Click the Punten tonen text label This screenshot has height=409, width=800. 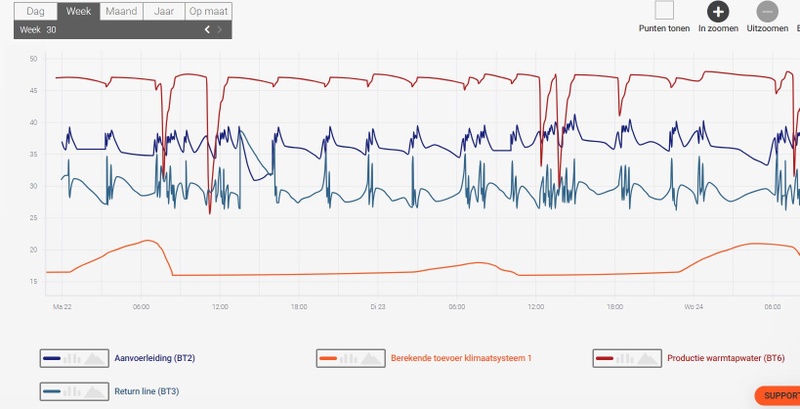coord(664,29)
